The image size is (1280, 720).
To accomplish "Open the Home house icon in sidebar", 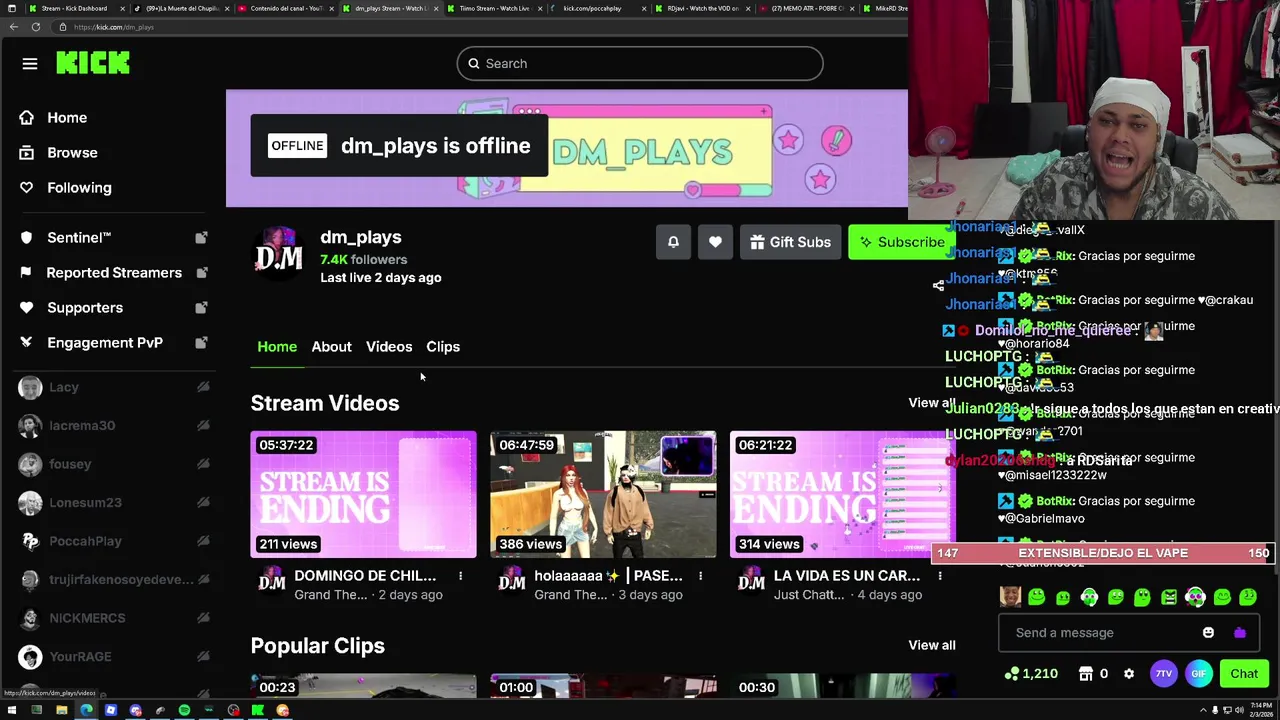I will [27, 118].
